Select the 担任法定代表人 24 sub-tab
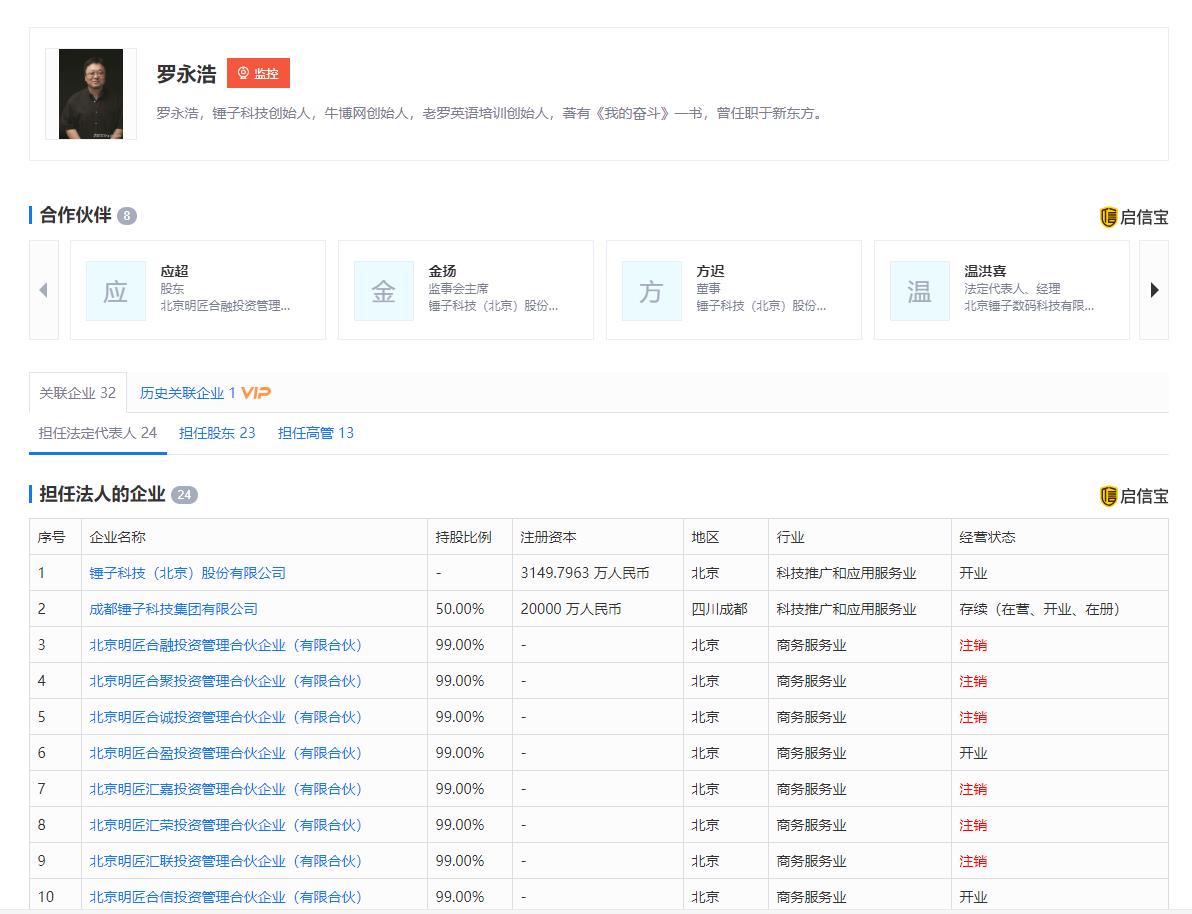The height and width of the screenshot is (914, 1192). tap(98, 433)
